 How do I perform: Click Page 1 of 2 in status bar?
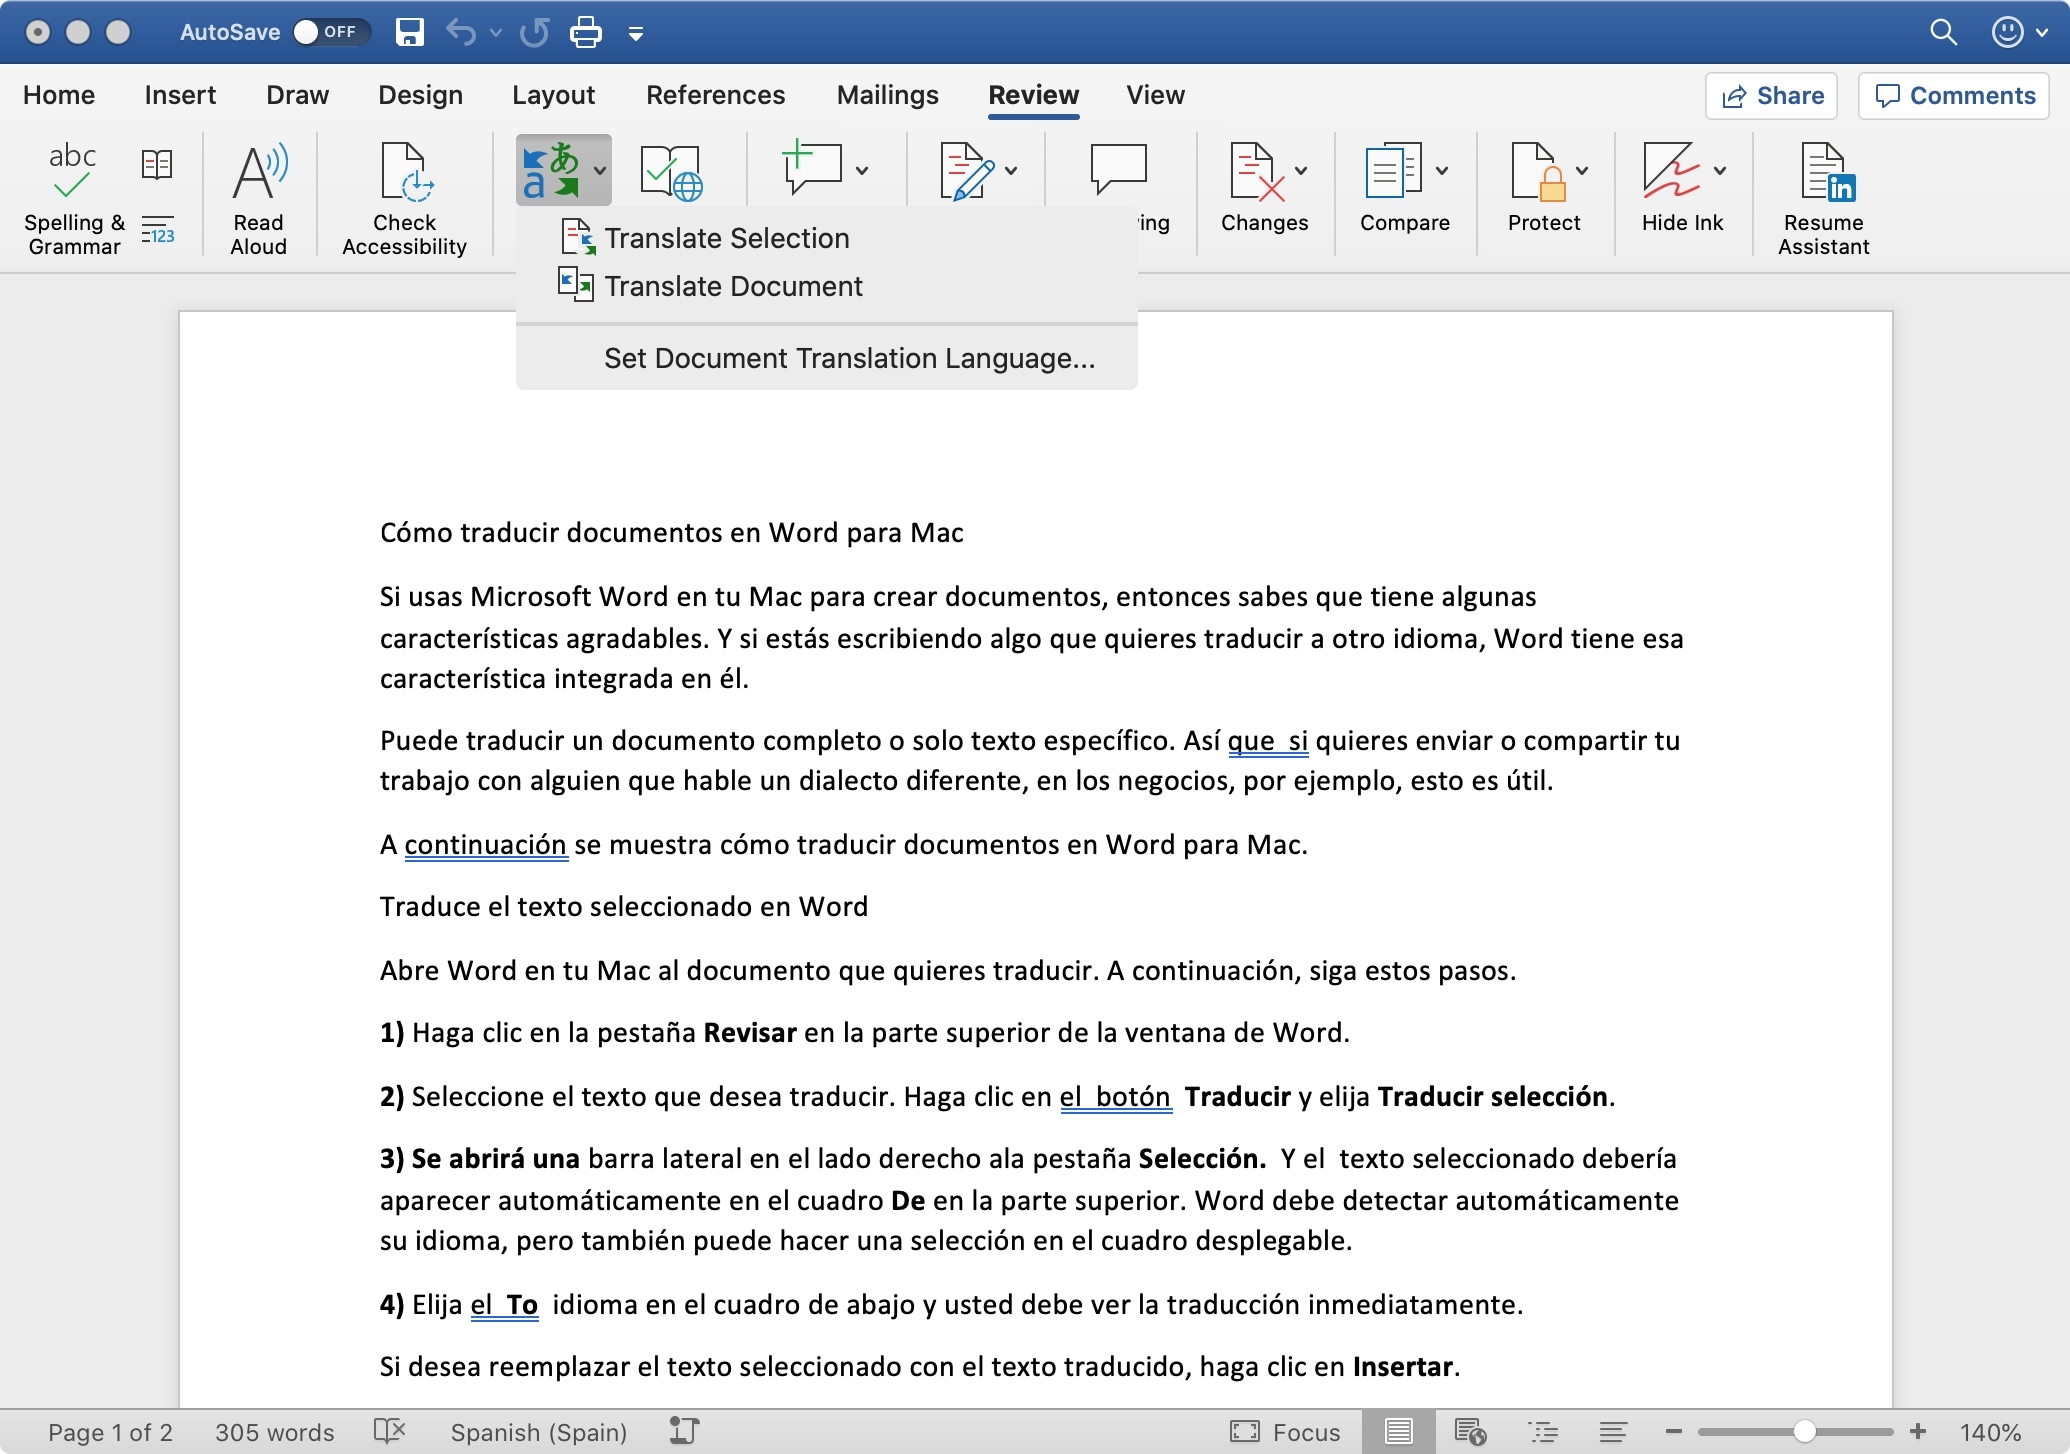tap(110, 1432)
